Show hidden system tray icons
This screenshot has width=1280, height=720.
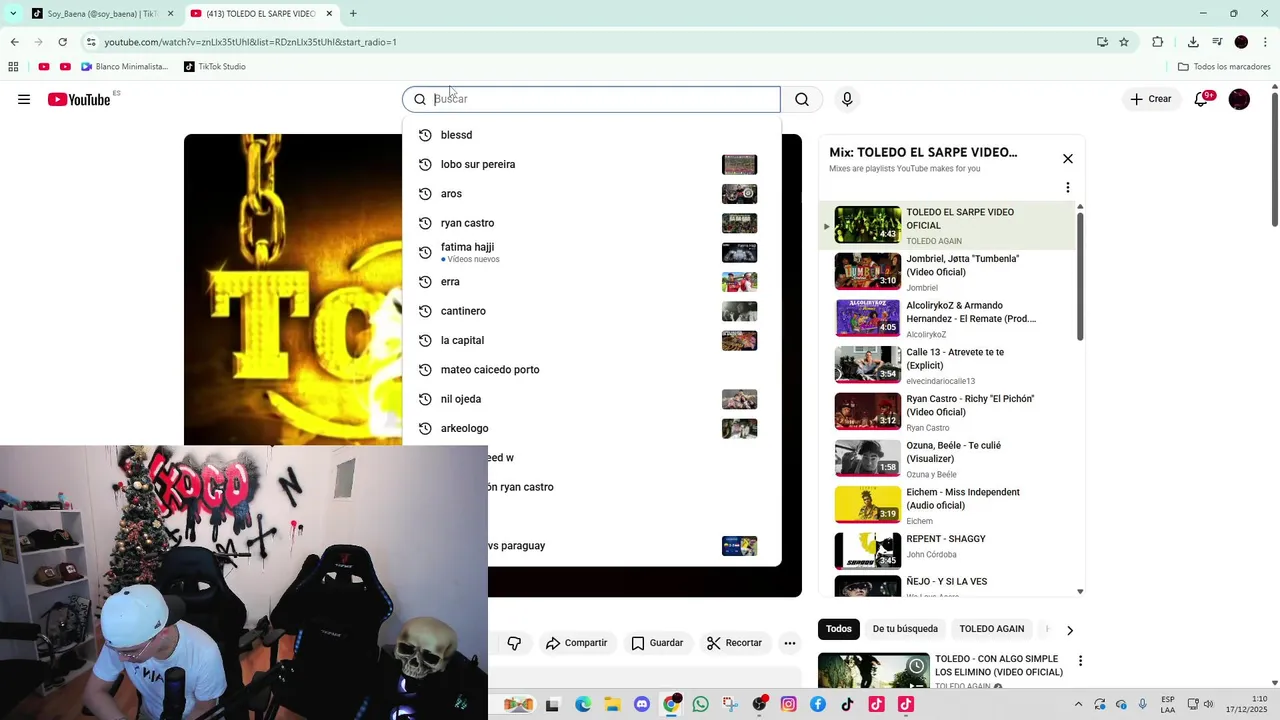coord(1078,704)
